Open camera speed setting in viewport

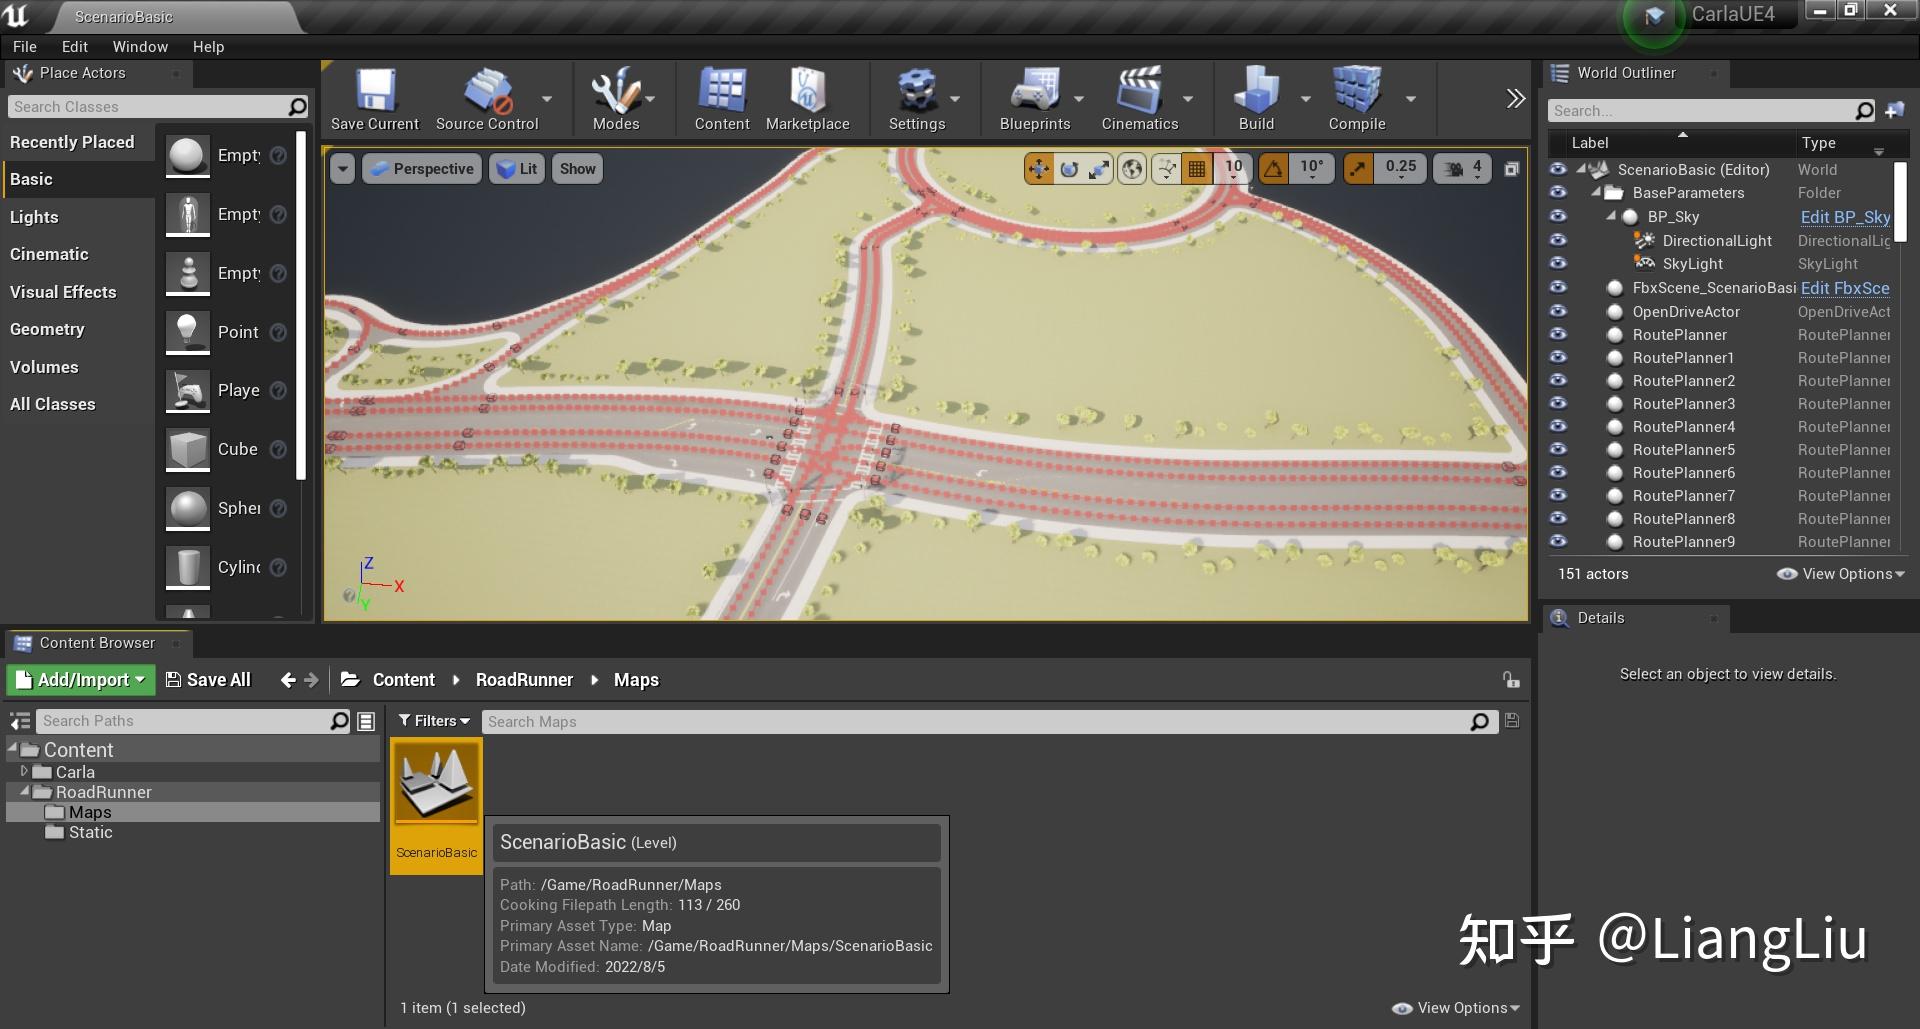tap(1462, 169)
